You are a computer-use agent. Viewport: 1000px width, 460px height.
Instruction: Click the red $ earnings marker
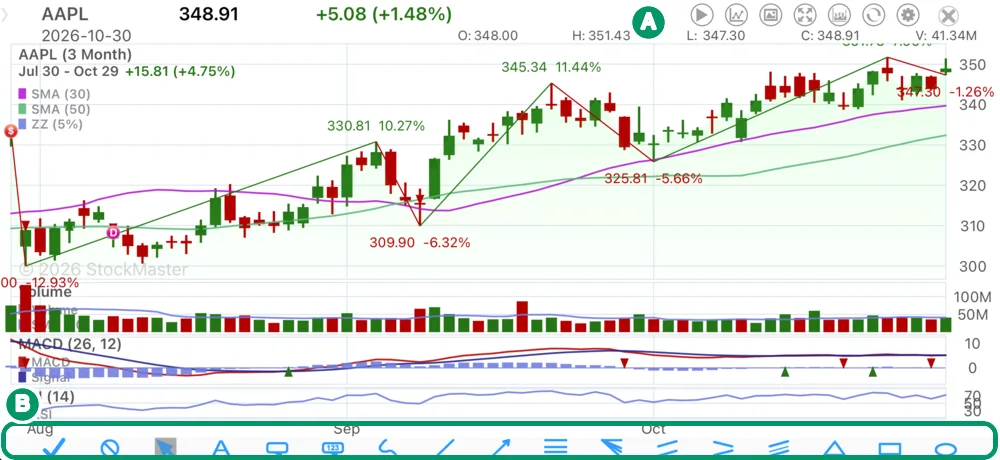[10, 131]
